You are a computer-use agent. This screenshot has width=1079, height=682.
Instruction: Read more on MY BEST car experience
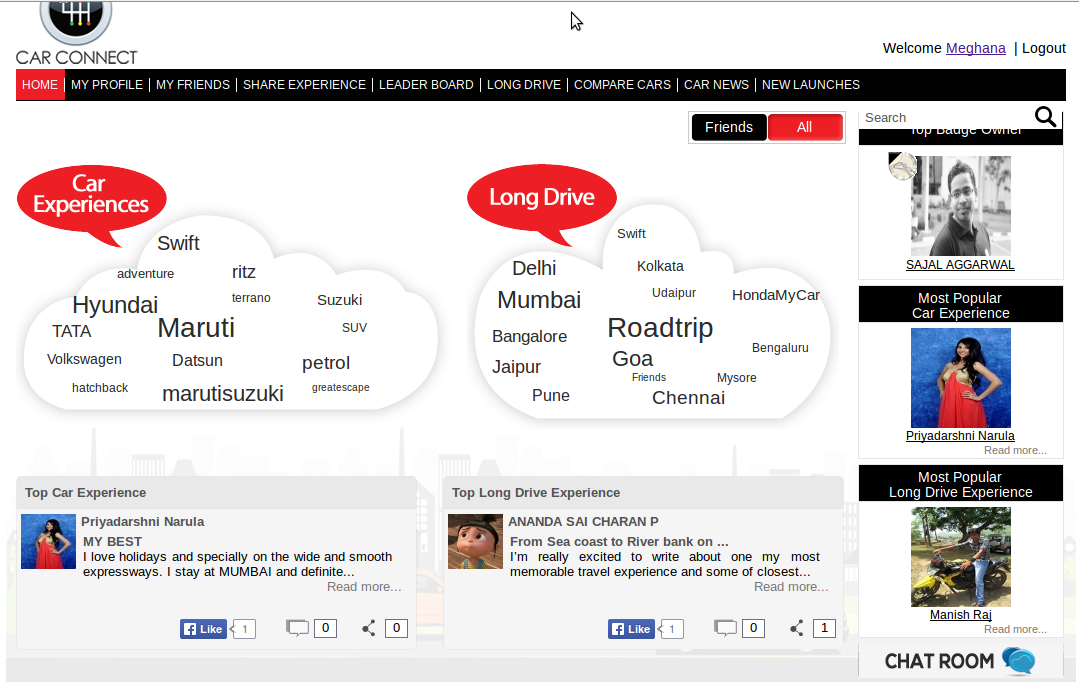[364, 587]
